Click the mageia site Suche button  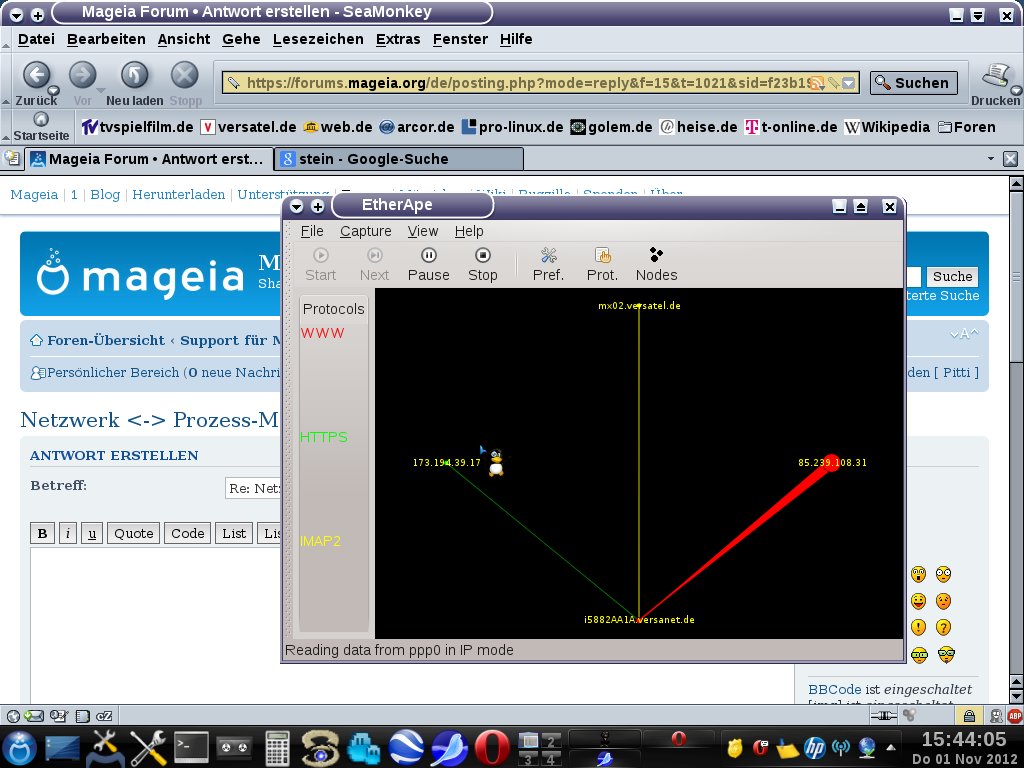952,276
